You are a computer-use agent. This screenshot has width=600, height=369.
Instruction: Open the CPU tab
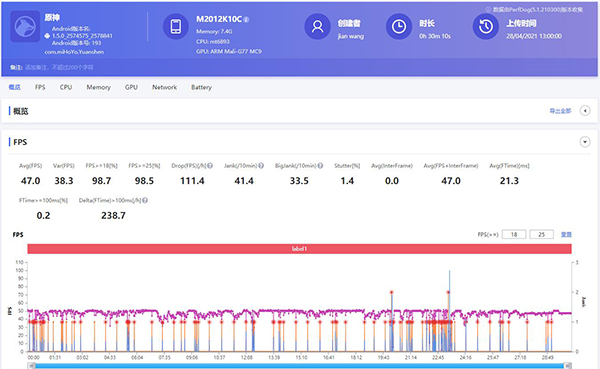(x=66, y=87)
